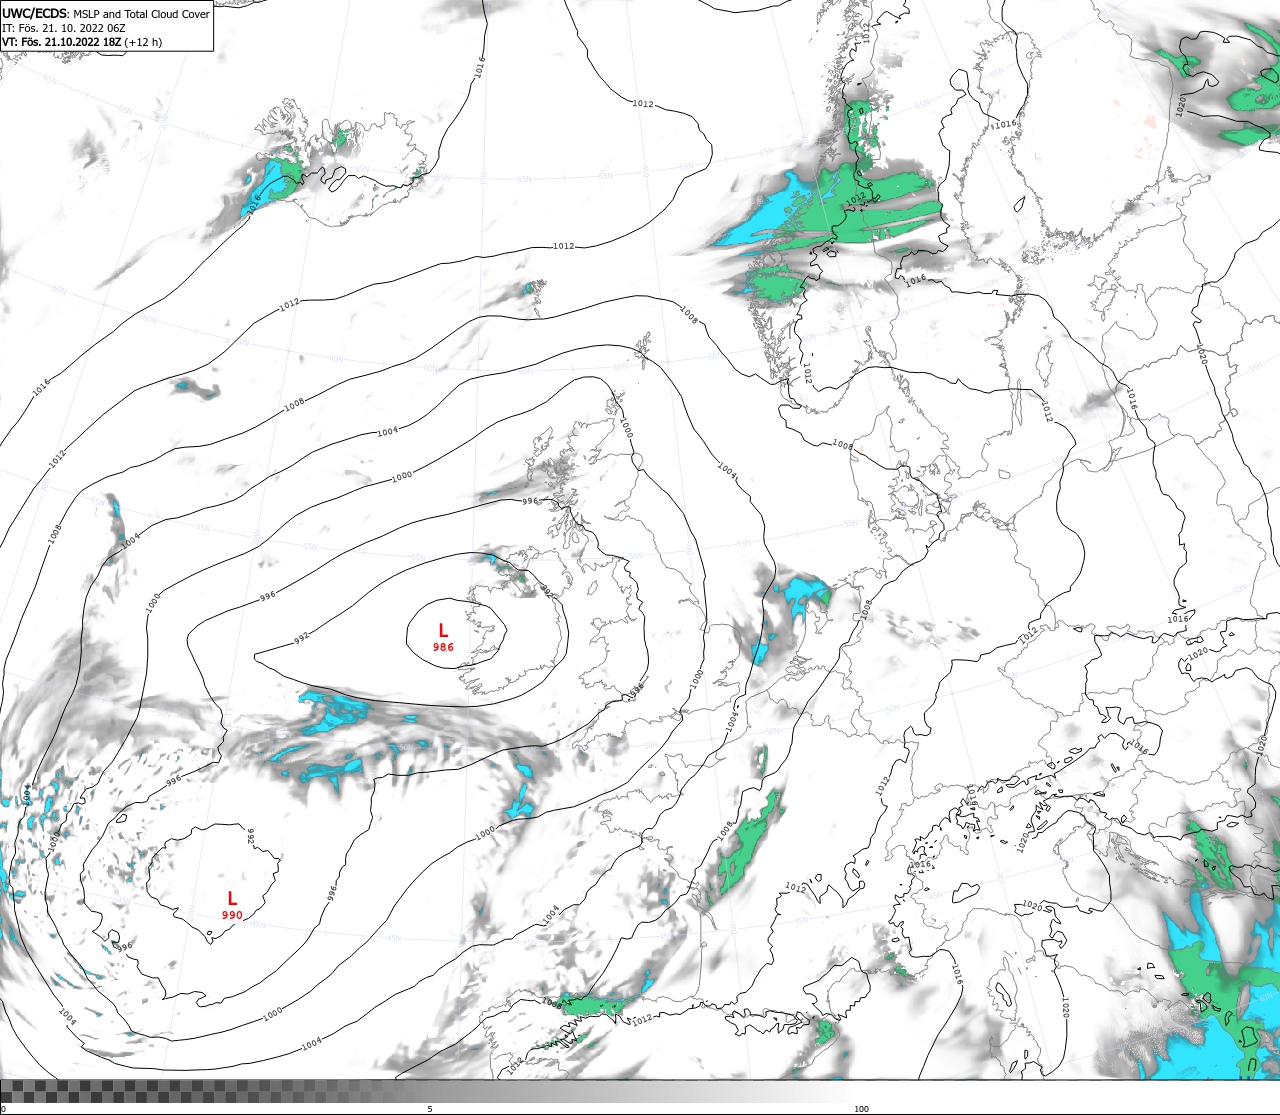
Task: Click the '5' label on the grayscale colorbar
Action: point(430,1109)
